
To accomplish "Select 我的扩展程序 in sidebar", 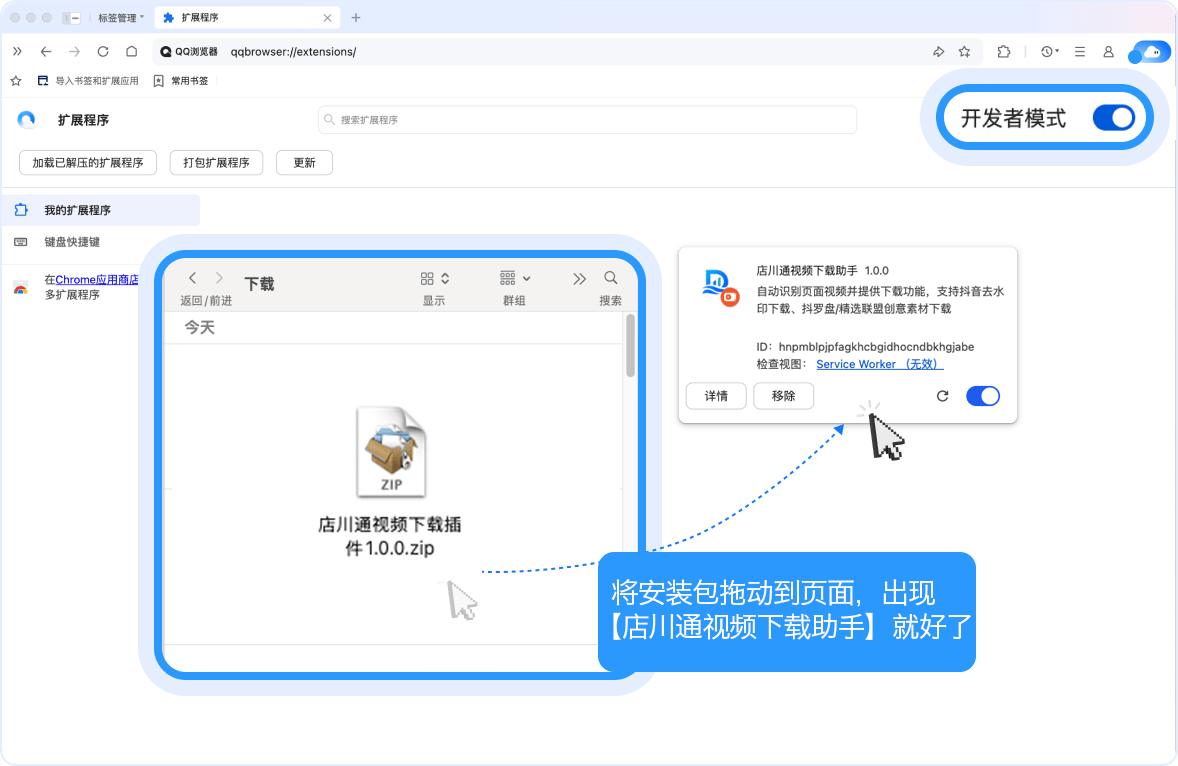I will (x=101, y=210).
